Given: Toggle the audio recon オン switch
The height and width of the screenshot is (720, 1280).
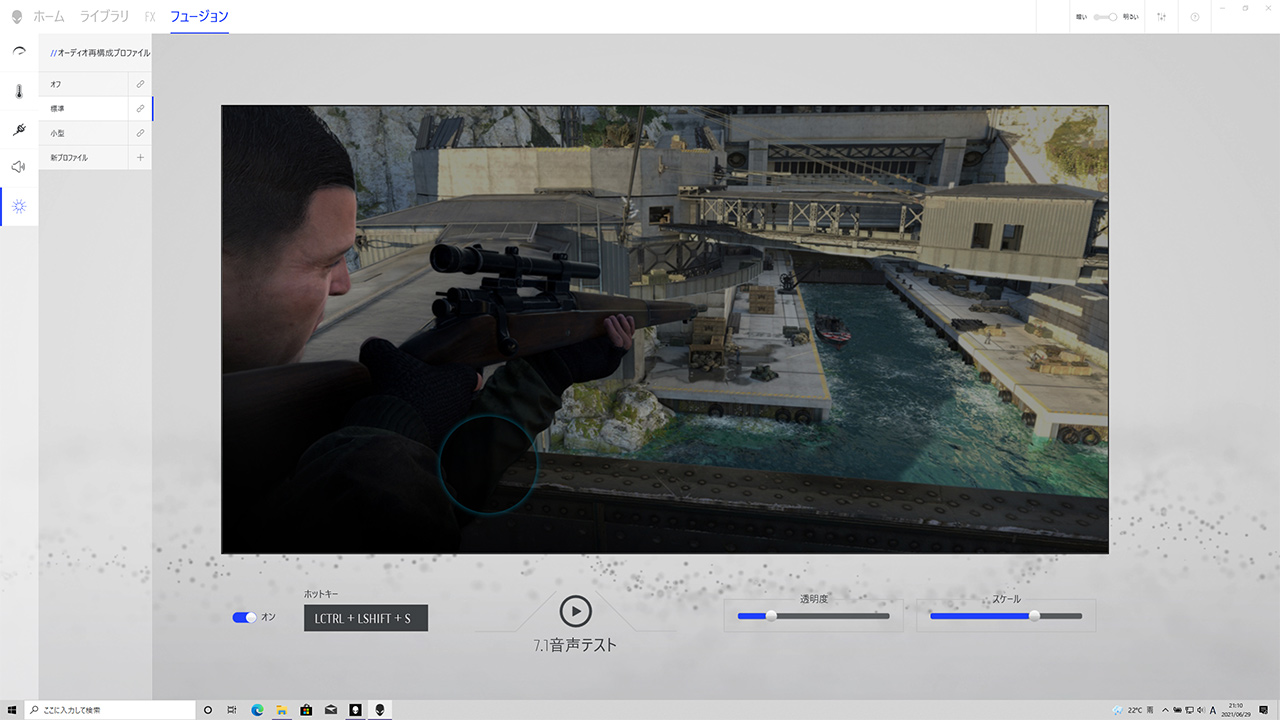Looking at the screenshot, I should click(x=244, y=618).
